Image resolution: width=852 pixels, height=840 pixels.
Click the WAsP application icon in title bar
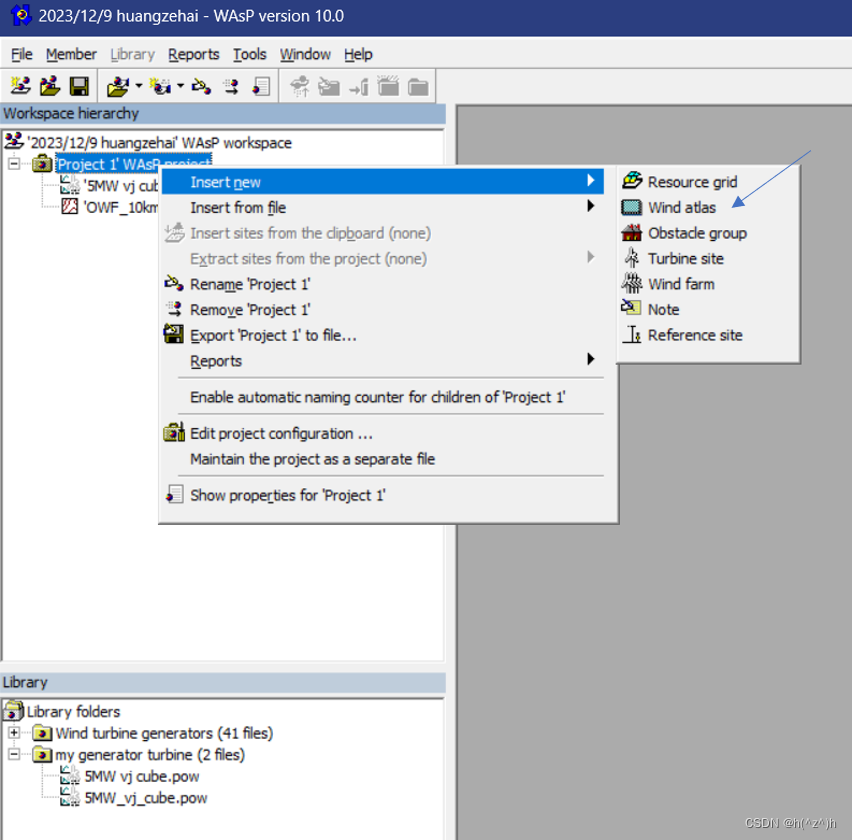(21, 15)
